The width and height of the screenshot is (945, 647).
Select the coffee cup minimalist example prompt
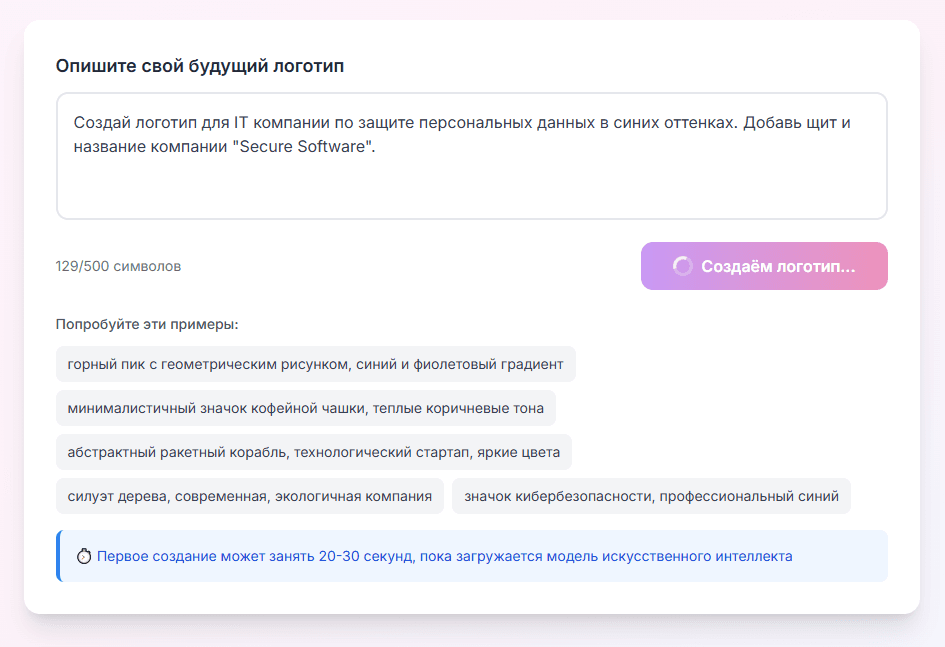tap(307, 408)
